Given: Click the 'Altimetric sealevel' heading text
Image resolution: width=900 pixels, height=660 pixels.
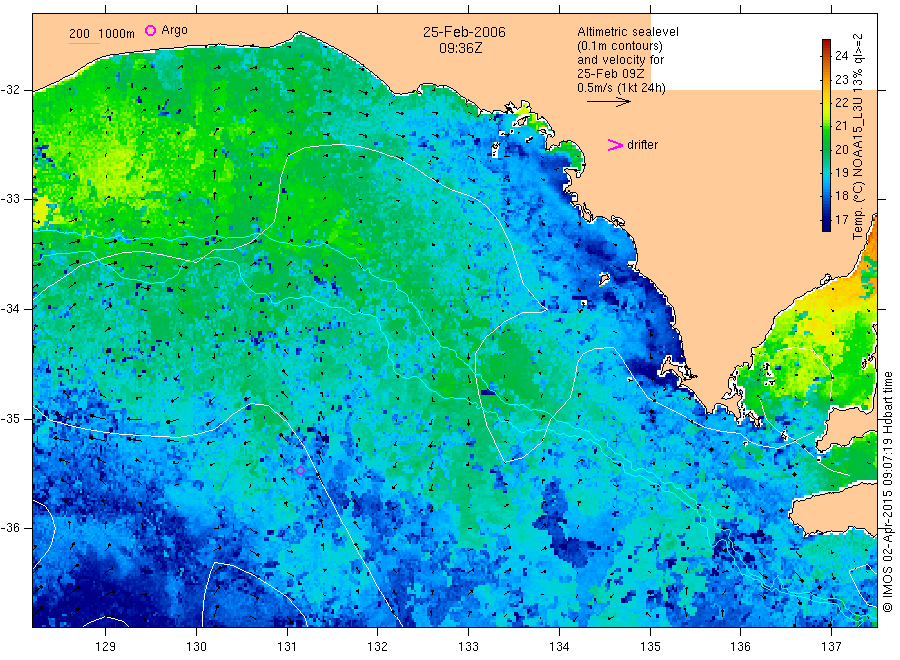Looking at the screenshot, I should (628, 32).
